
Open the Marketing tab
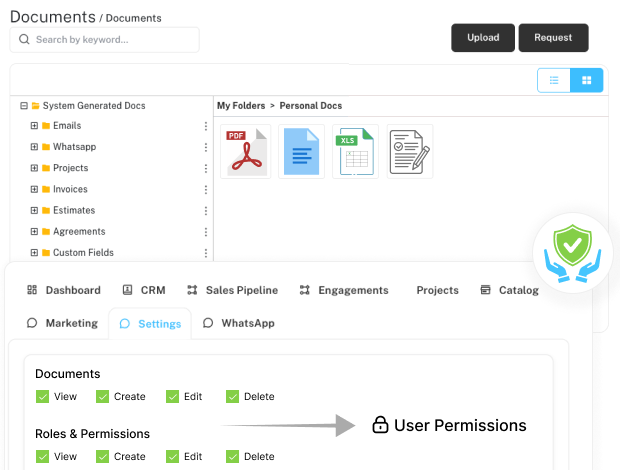[x=62, y=323]
